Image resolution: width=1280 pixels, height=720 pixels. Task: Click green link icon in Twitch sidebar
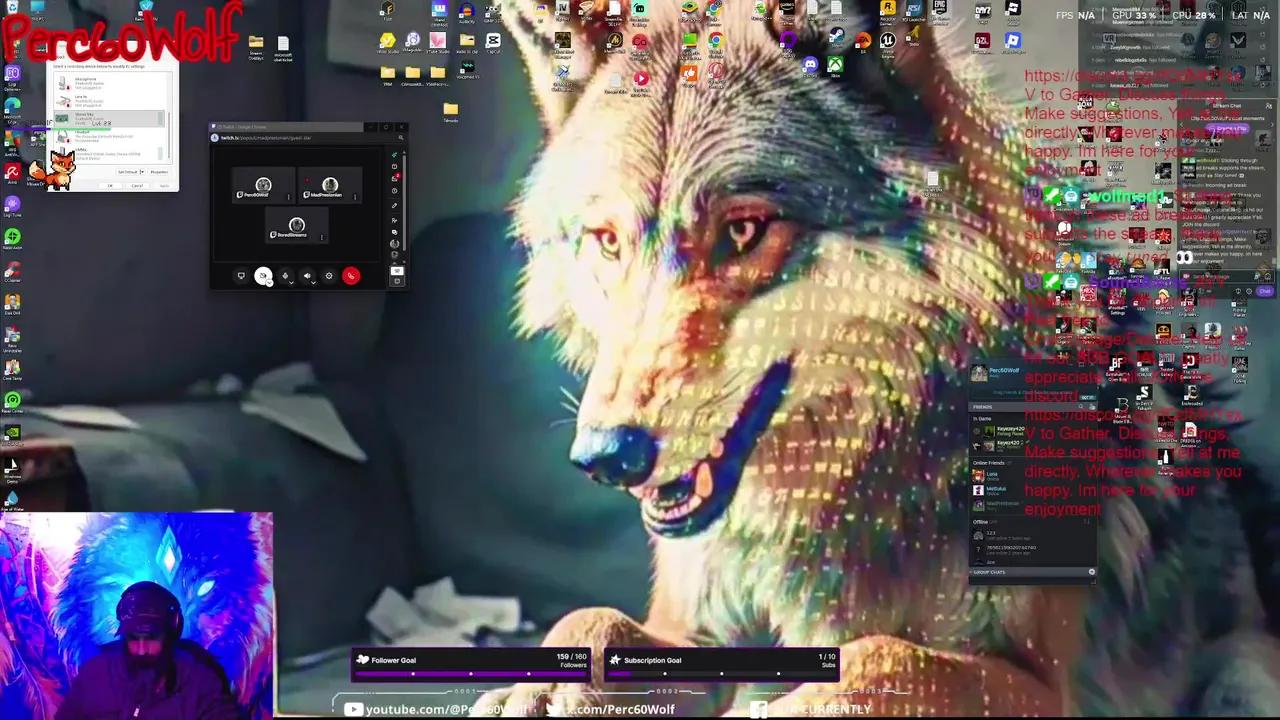(x=394, y=156)
